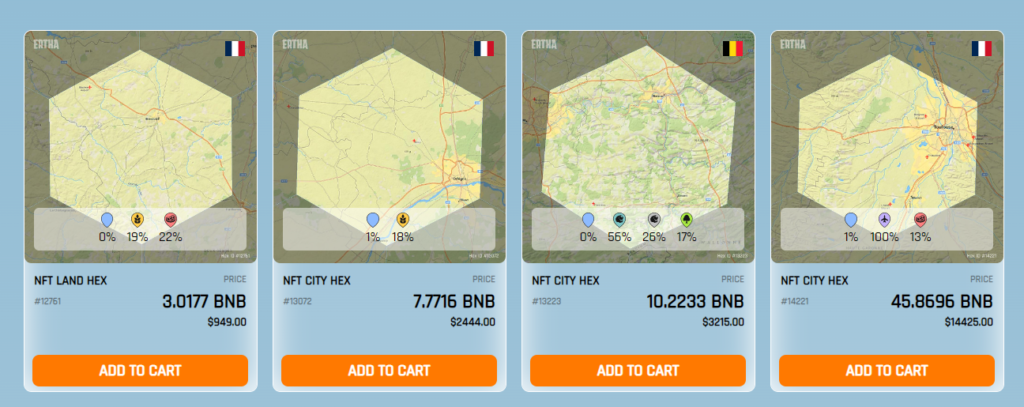The width and height of the screenshot is (1024, 407).
Task: Click the water drop pin on hex #14221
Action: coord(851,219)
